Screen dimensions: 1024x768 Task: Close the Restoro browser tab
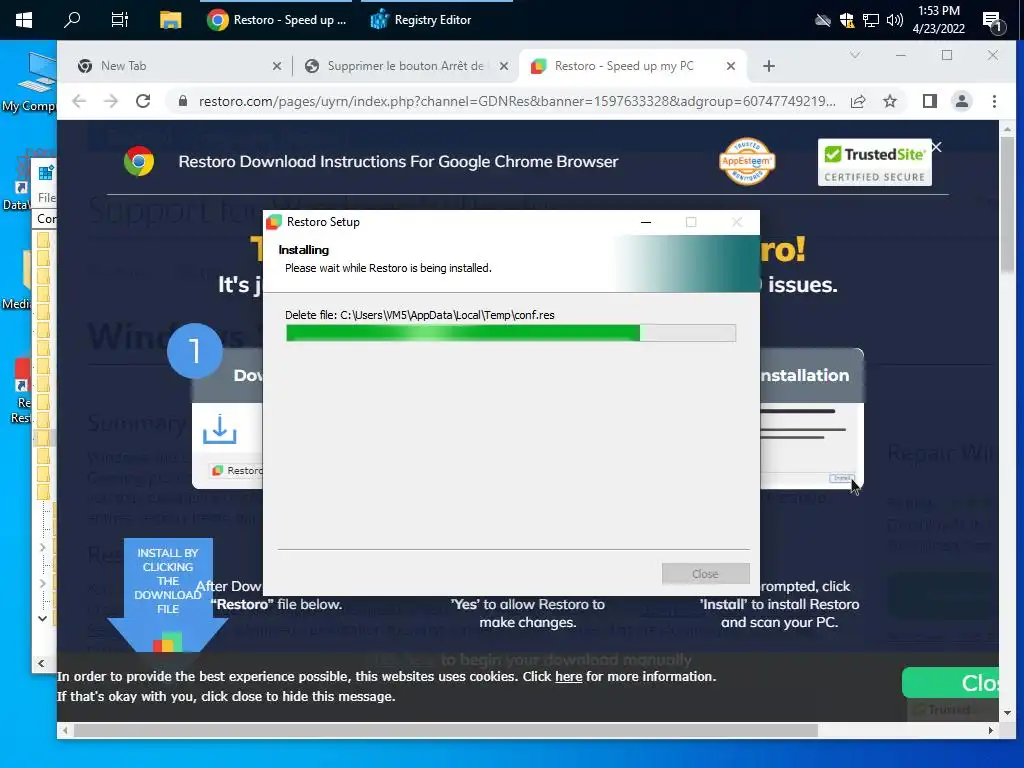pyautogui.click(x=731, y=66)
